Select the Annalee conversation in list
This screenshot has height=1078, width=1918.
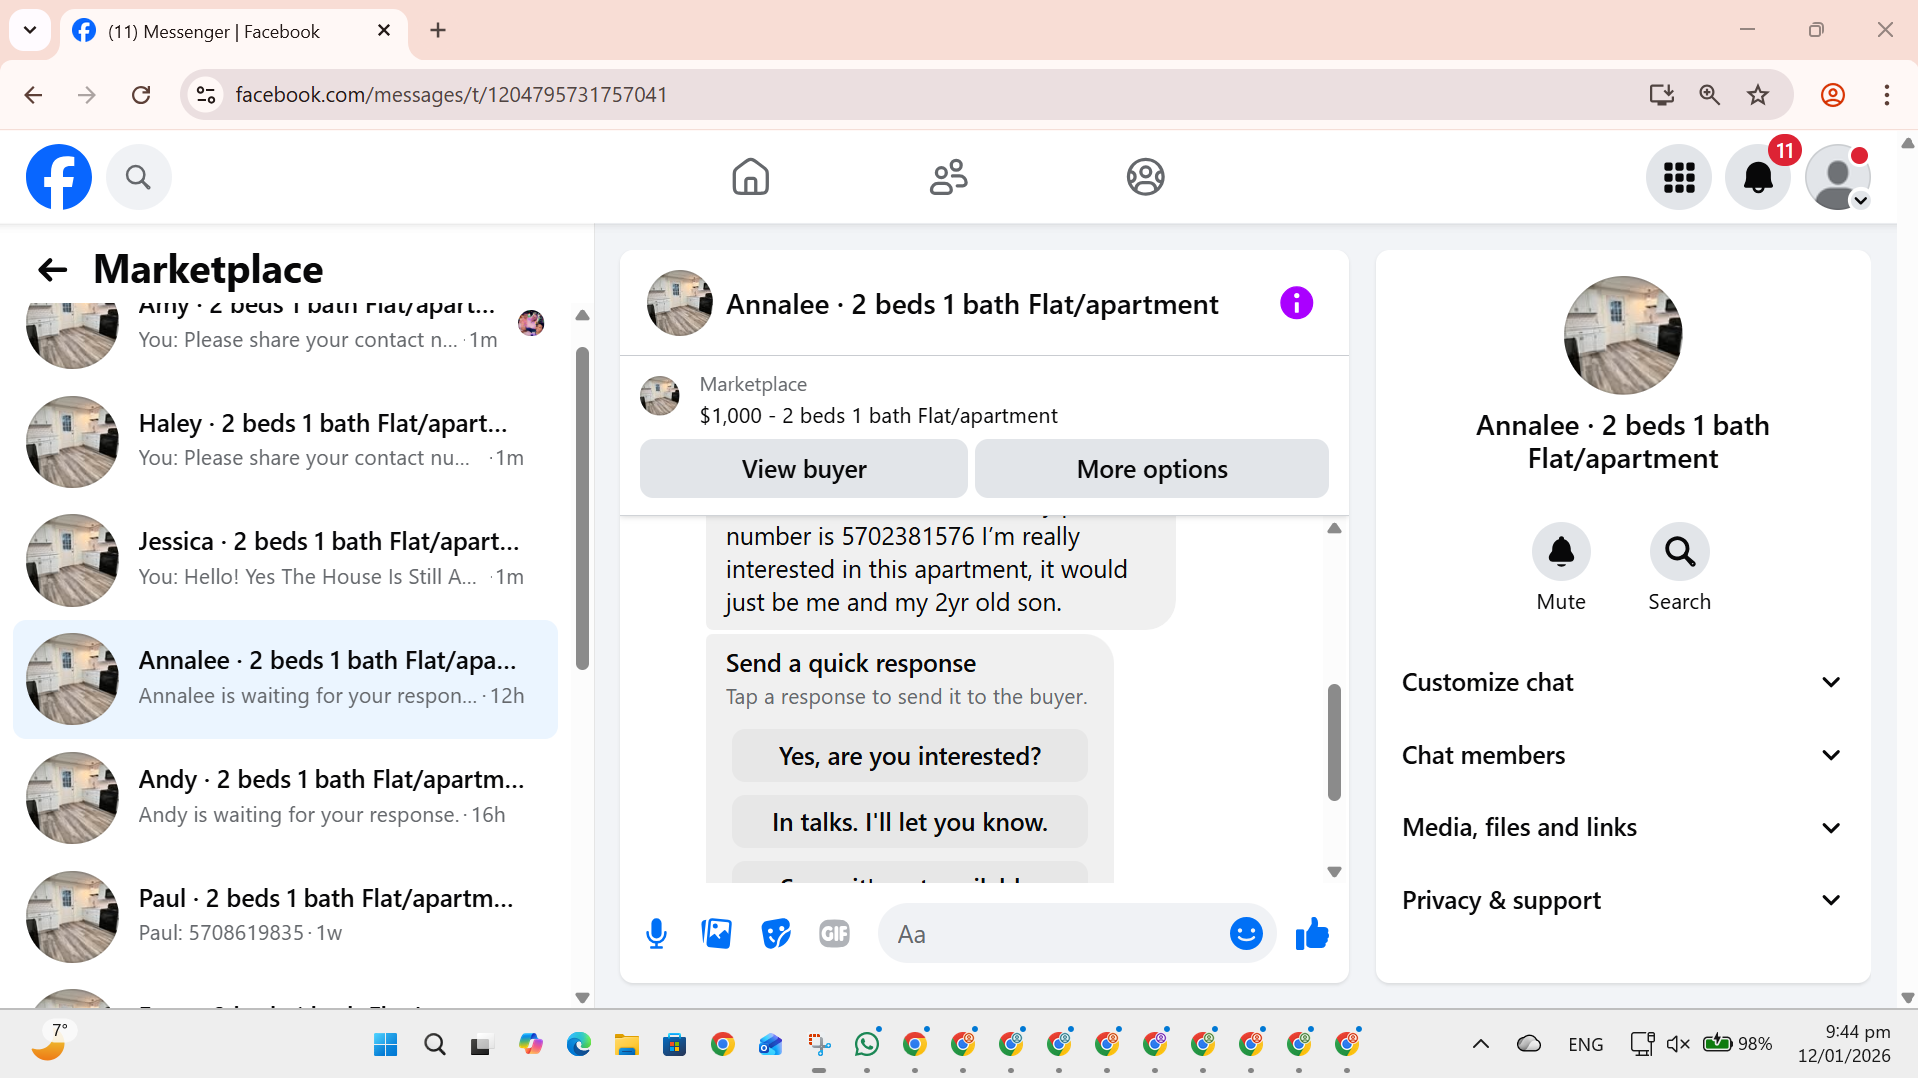pyautogui.click(x=285, y=679)
